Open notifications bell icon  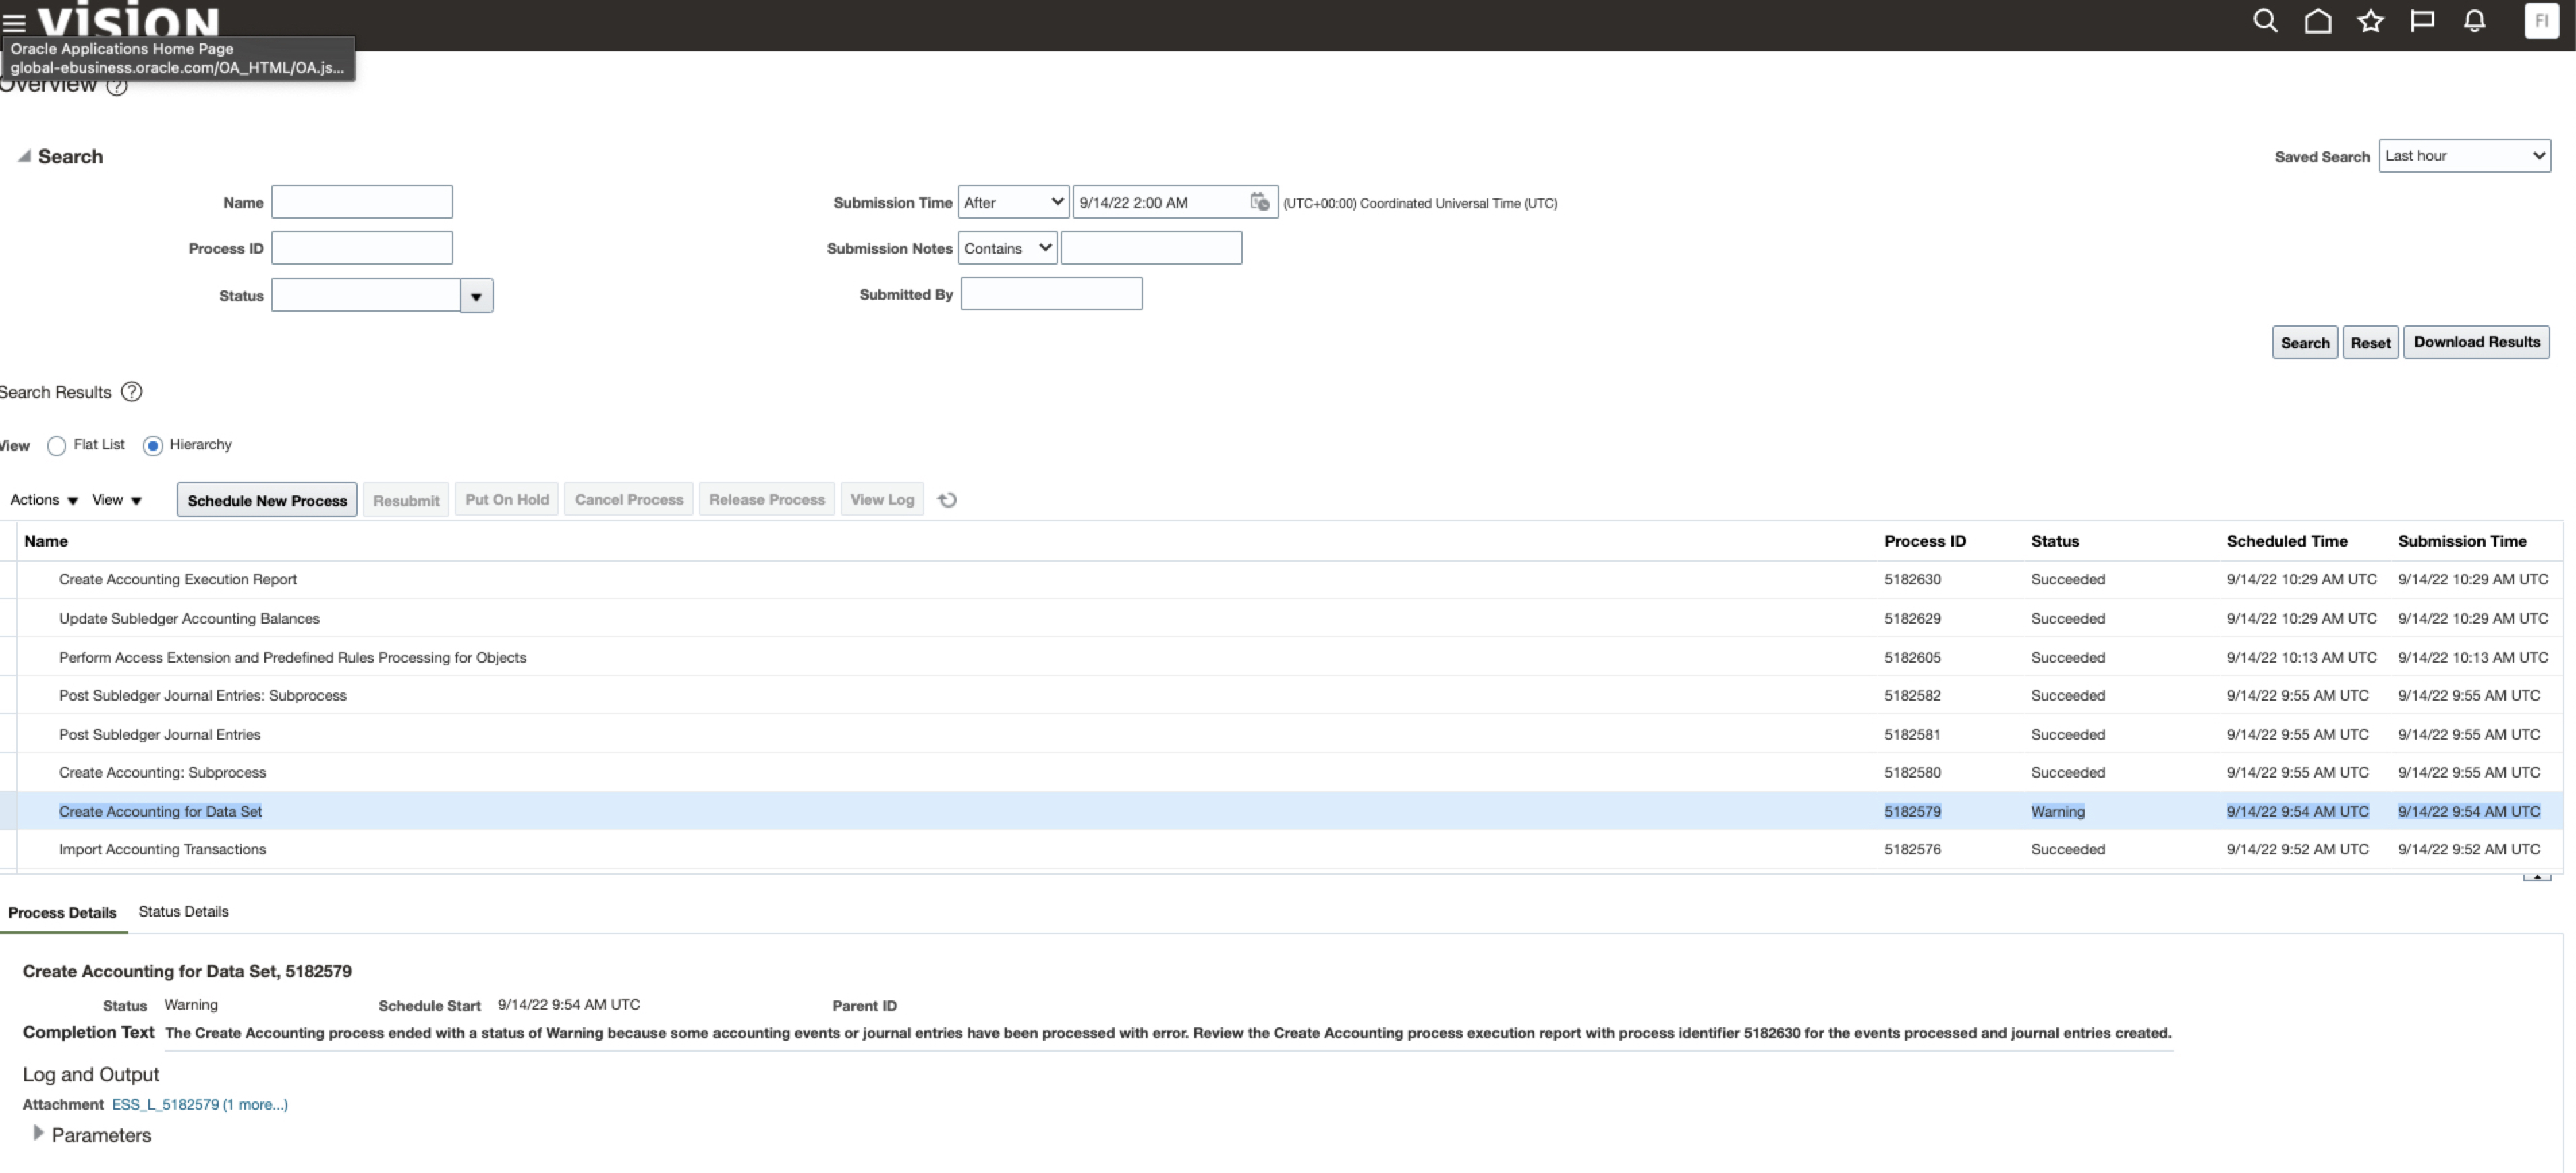(2474, 21)
